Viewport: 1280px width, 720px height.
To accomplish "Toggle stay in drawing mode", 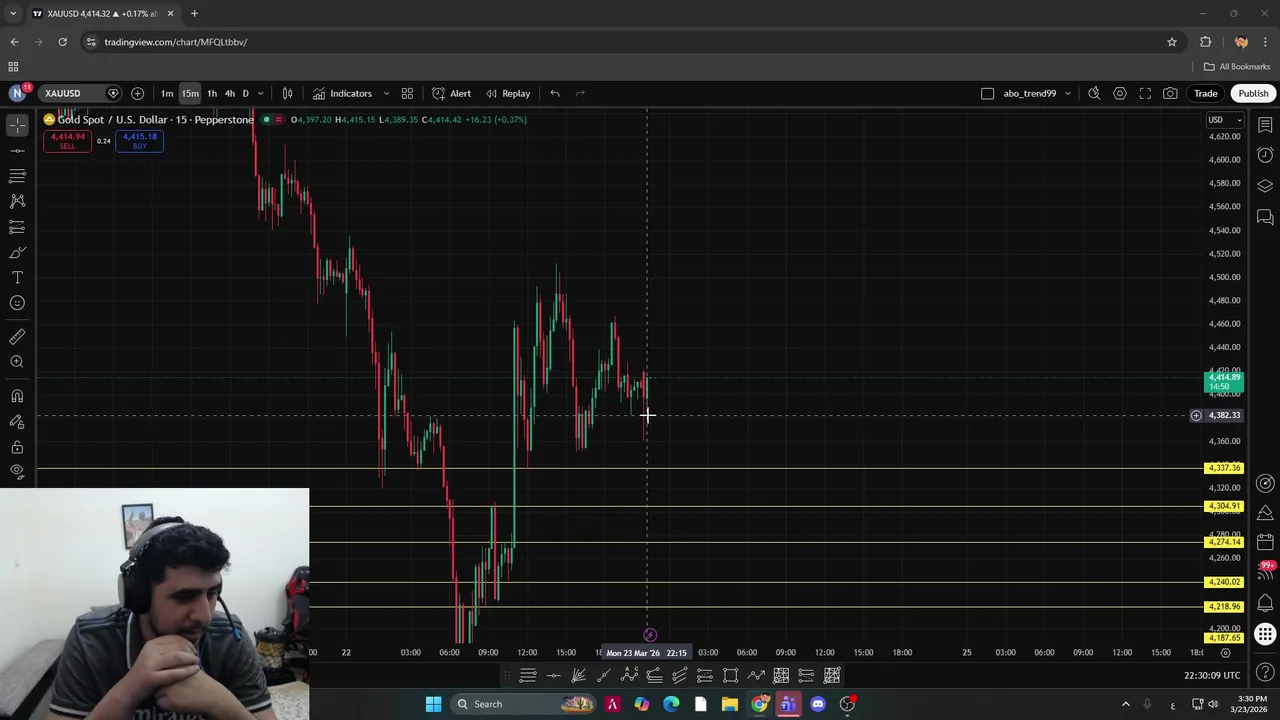I will (17, 421).
